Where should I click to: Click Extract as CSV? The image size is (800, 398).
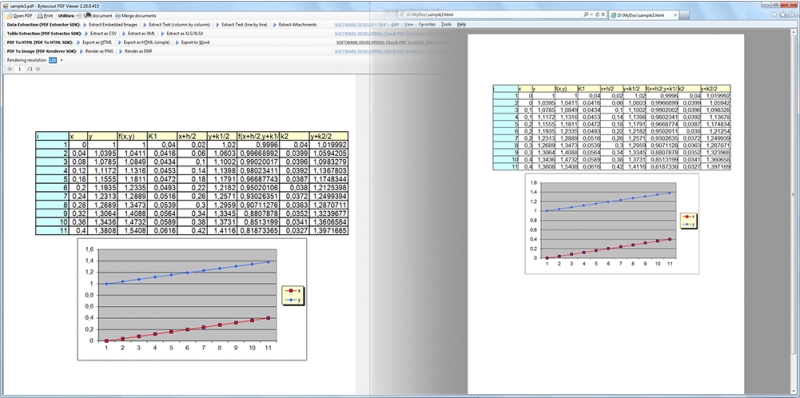(x=101, y=33)
